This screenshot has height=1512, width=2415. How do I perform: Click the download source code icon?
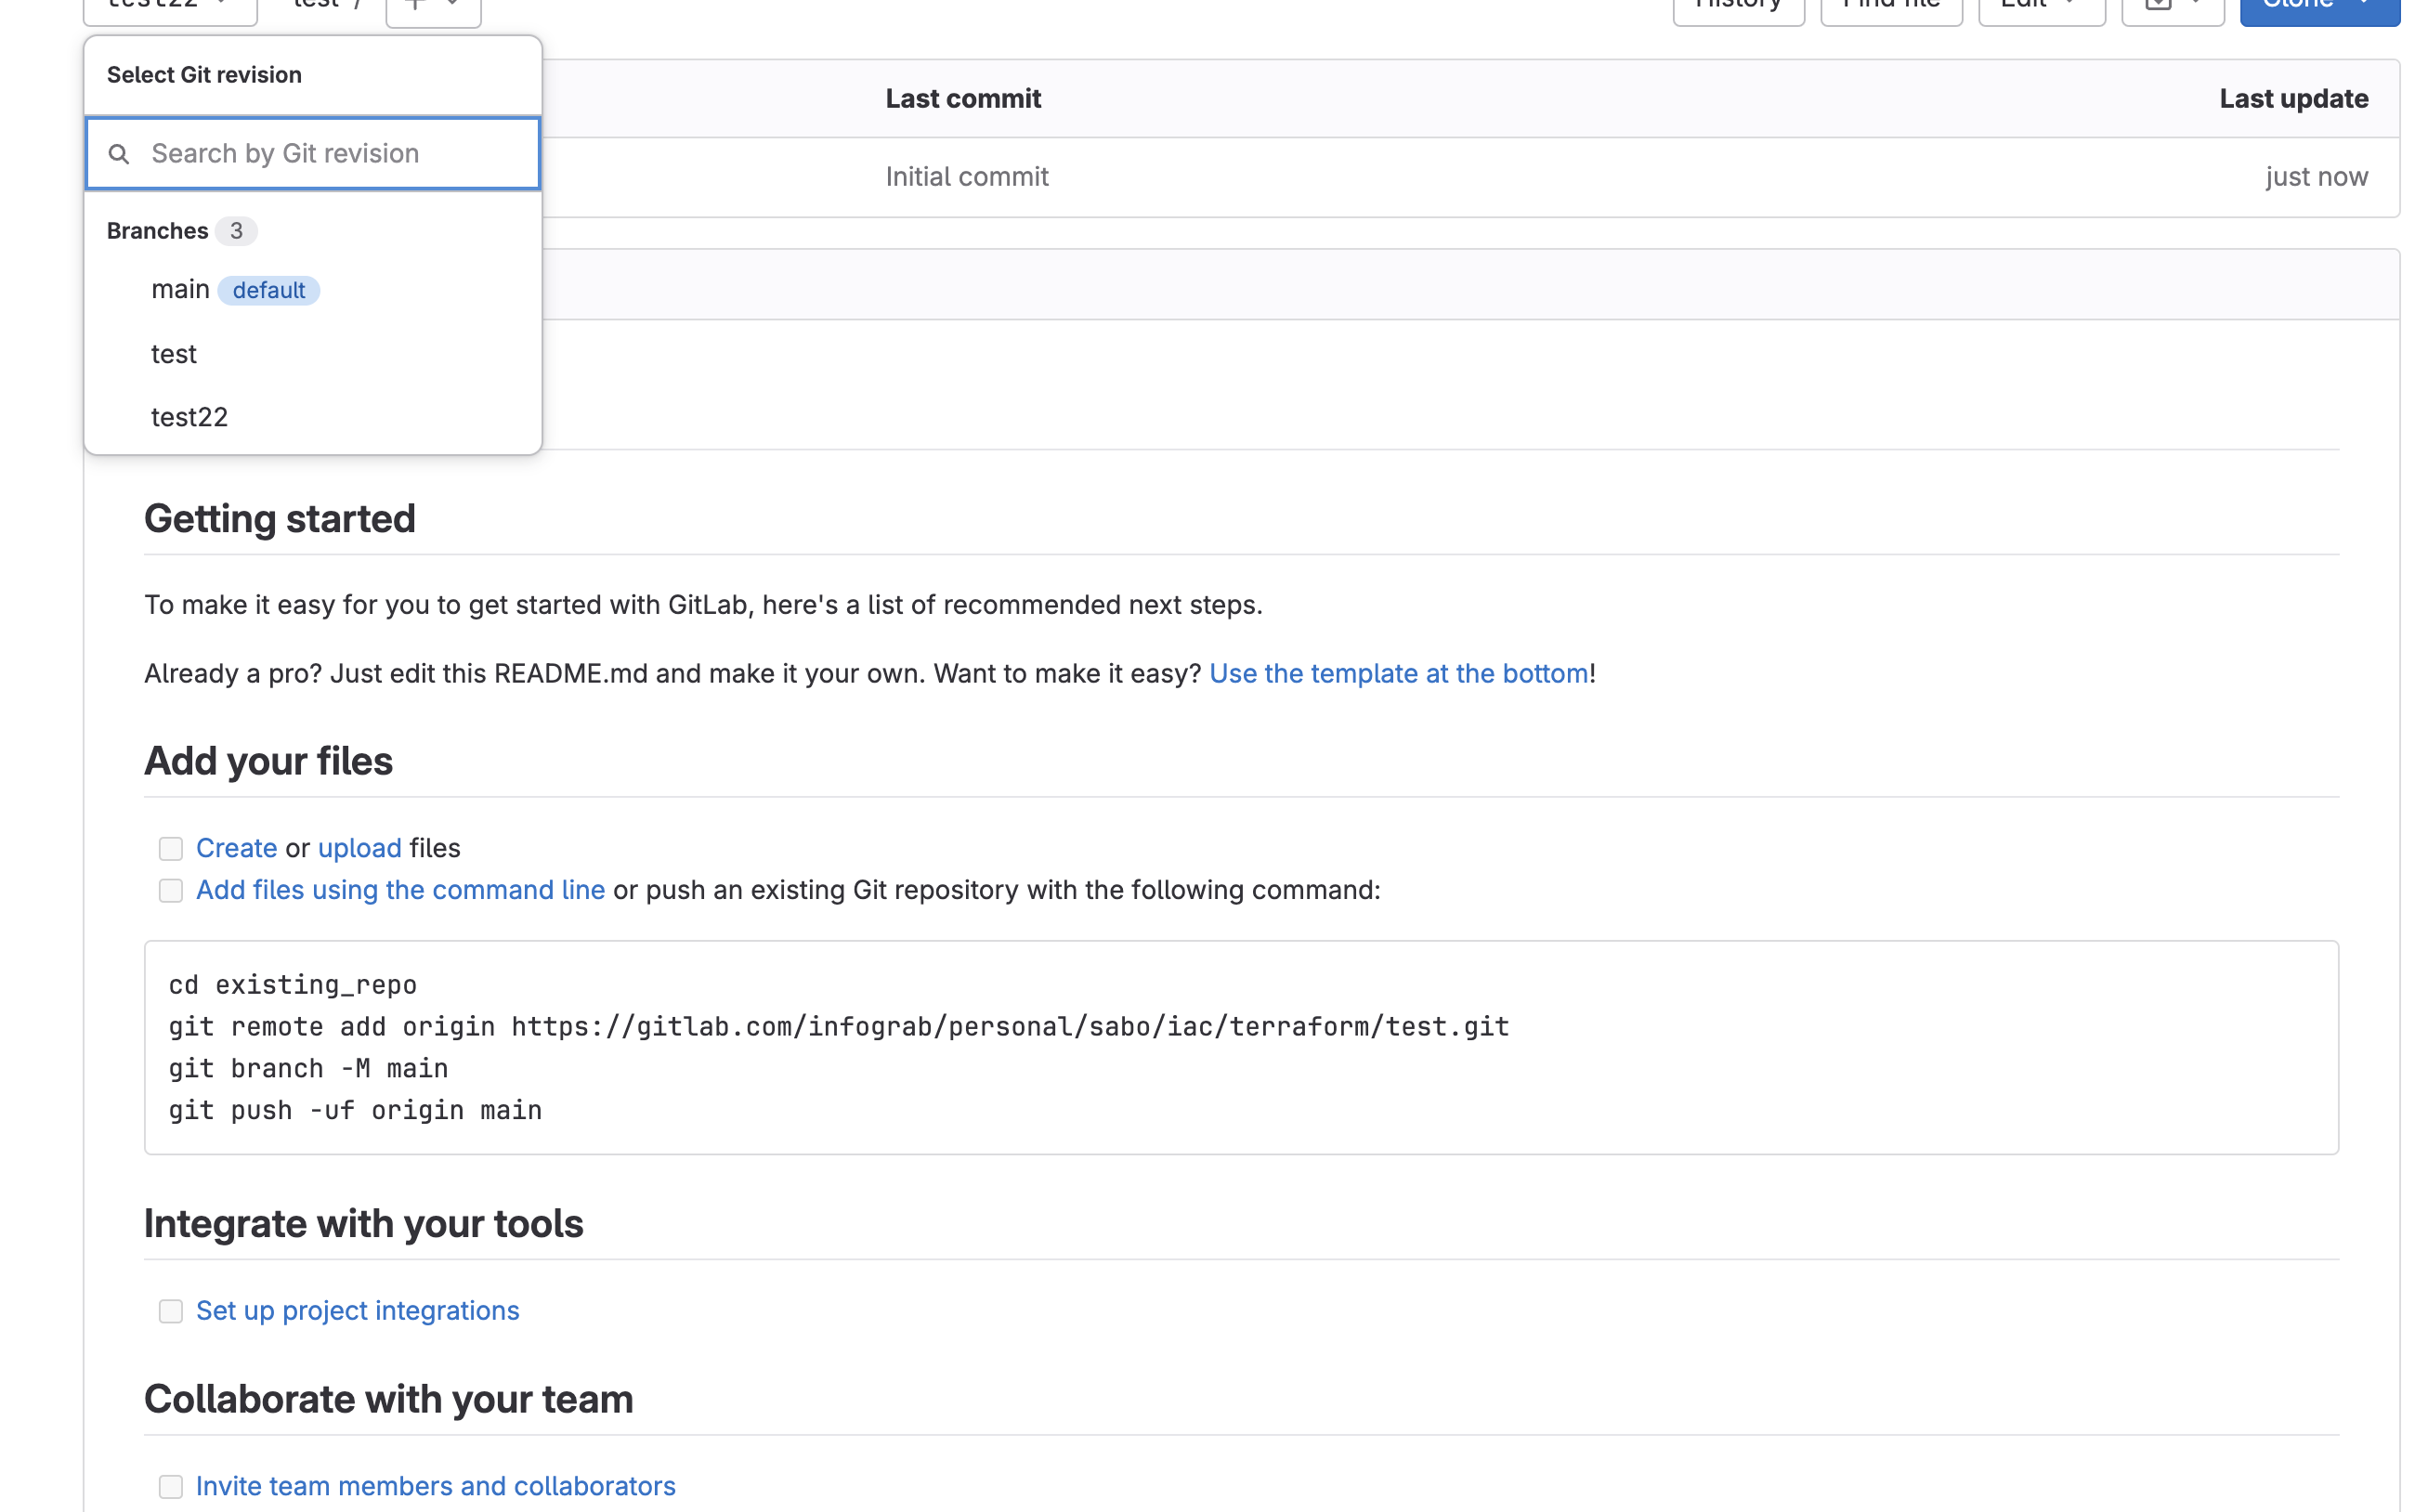tap(2158, 5)
